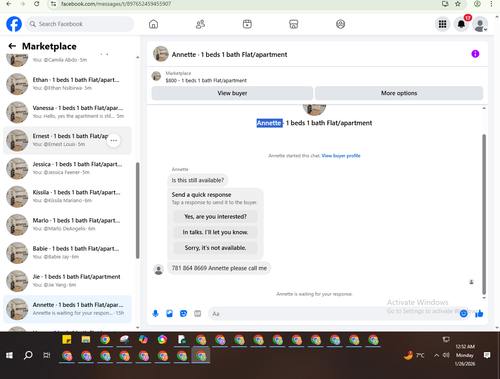Open Windows taskbar search
The width and height of the screenshot is (500, 379).
(28, 355)
